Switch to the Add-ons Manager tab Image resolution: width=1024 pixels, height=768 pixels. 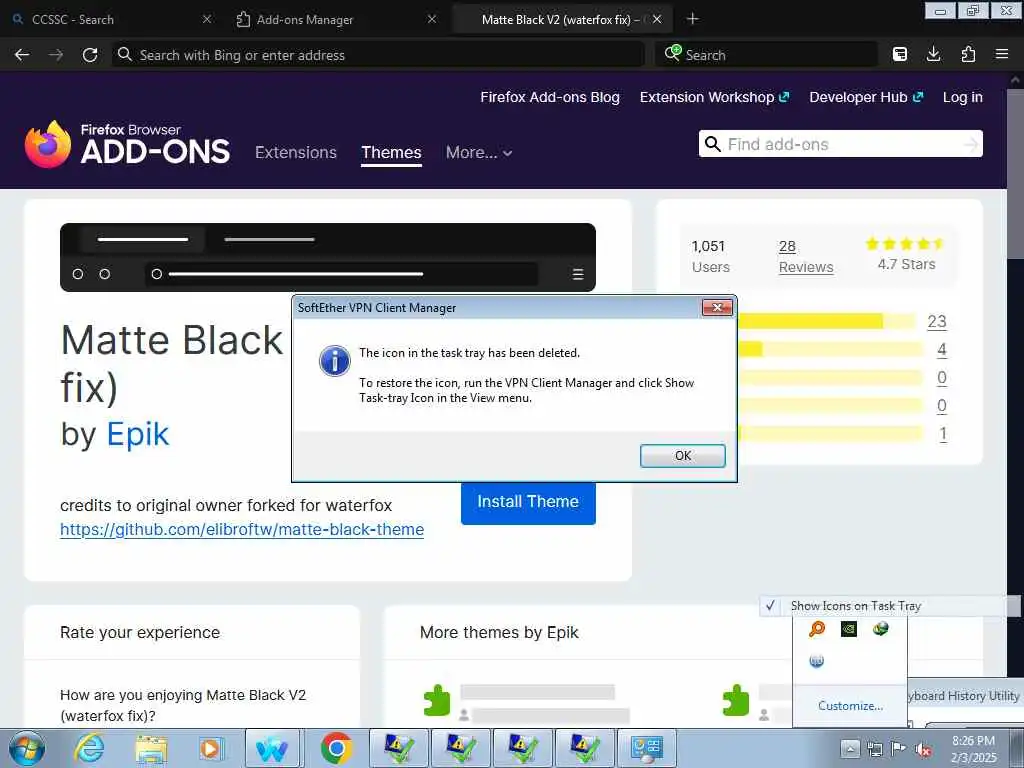click(x=336, y=20)
